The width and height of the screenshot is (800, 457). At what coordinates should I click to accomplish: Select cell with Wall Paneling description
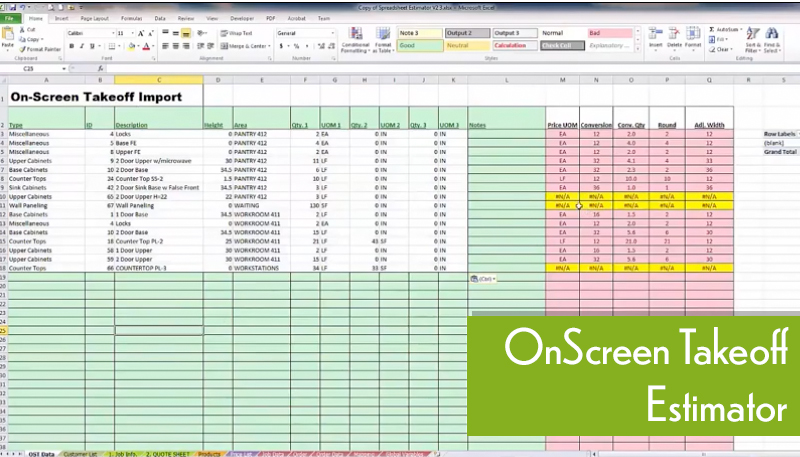pyautogui.click(x=159, y=206)
